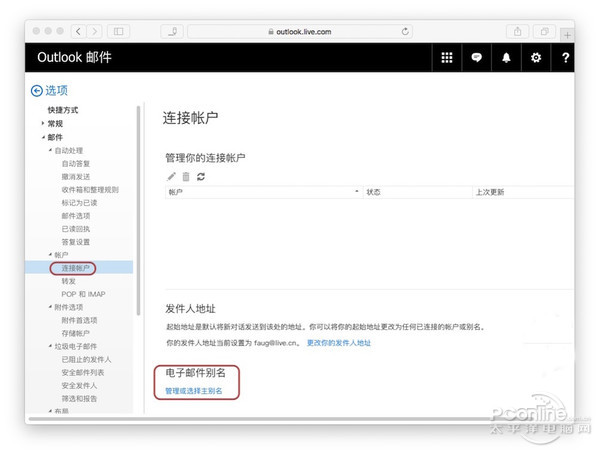The image size is (600, 454).
Task: Collapse the 附件选项 group
Action: pyautogui.click(x=50, y=307)
